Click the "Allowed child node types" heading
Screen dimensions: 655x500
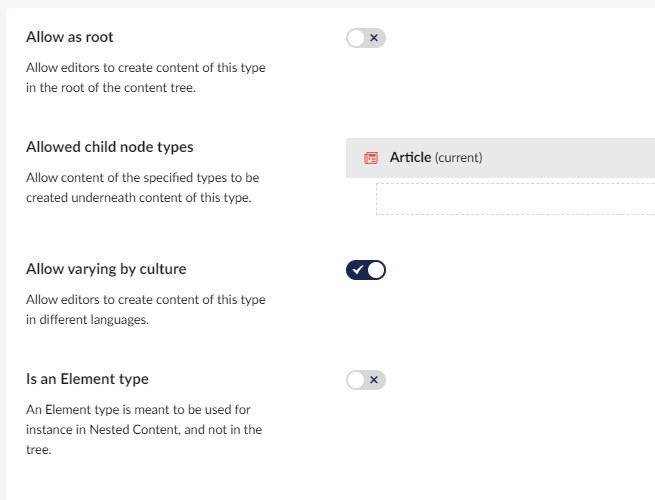[x=109, y=147]
